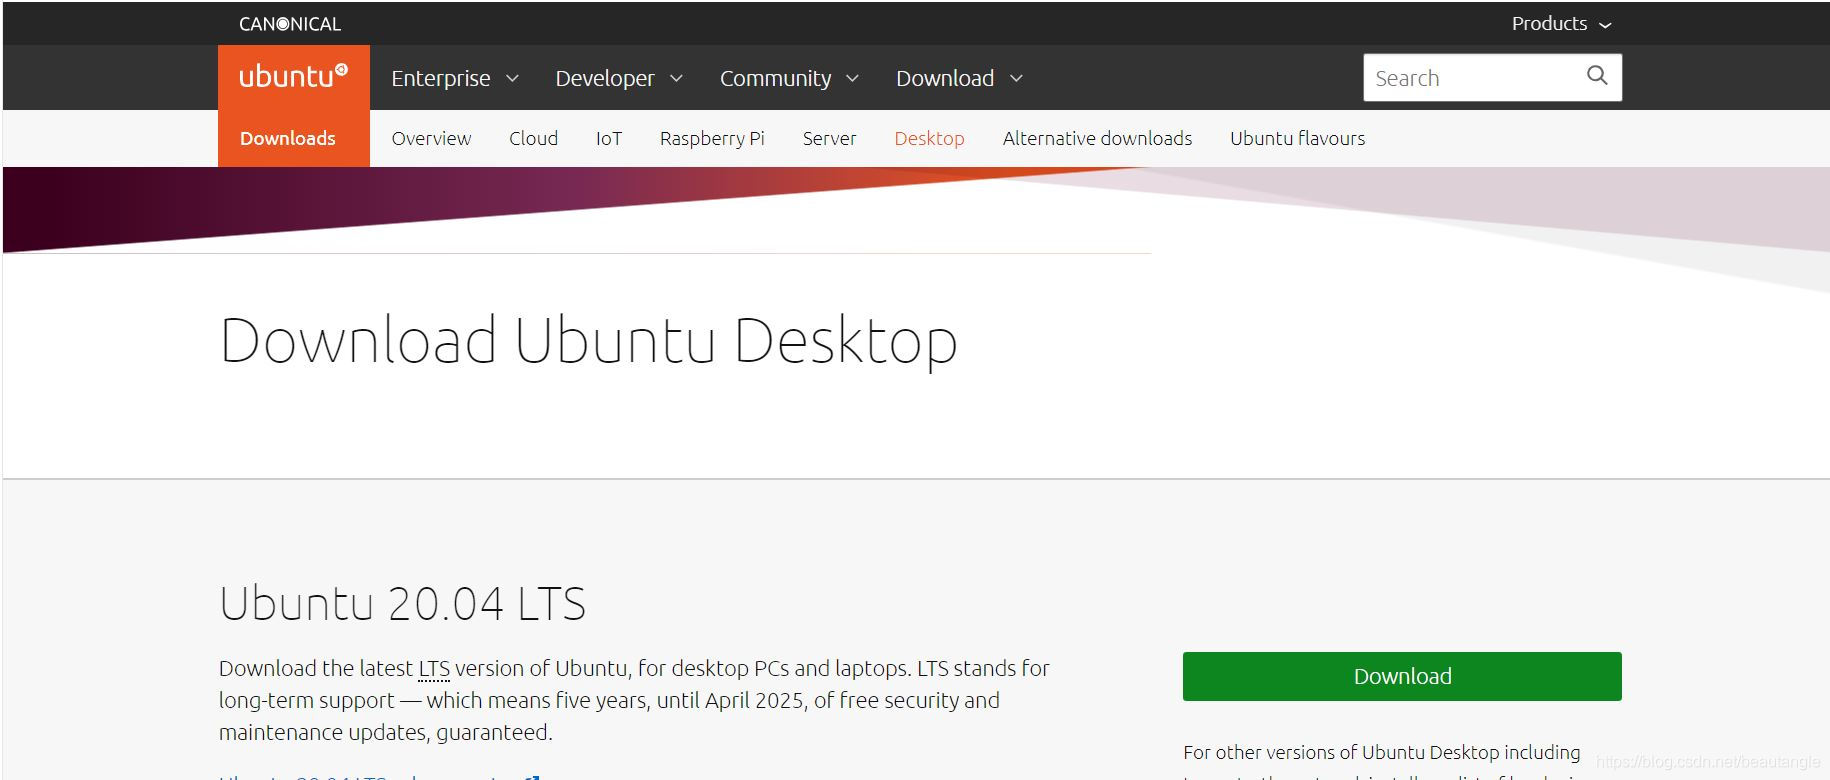The height and width of the screenshot is (780, 1830).
Task: Expand the Download navigation menu
Action: (x=959, y=78)
